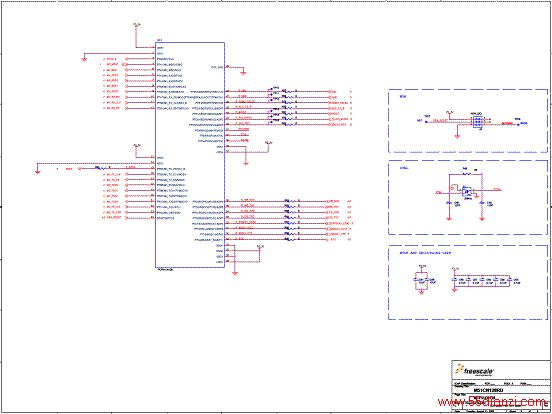Select the large microcontroller chip symbol
The height and width of the screenshot is (414, 552).
point(190,155)
